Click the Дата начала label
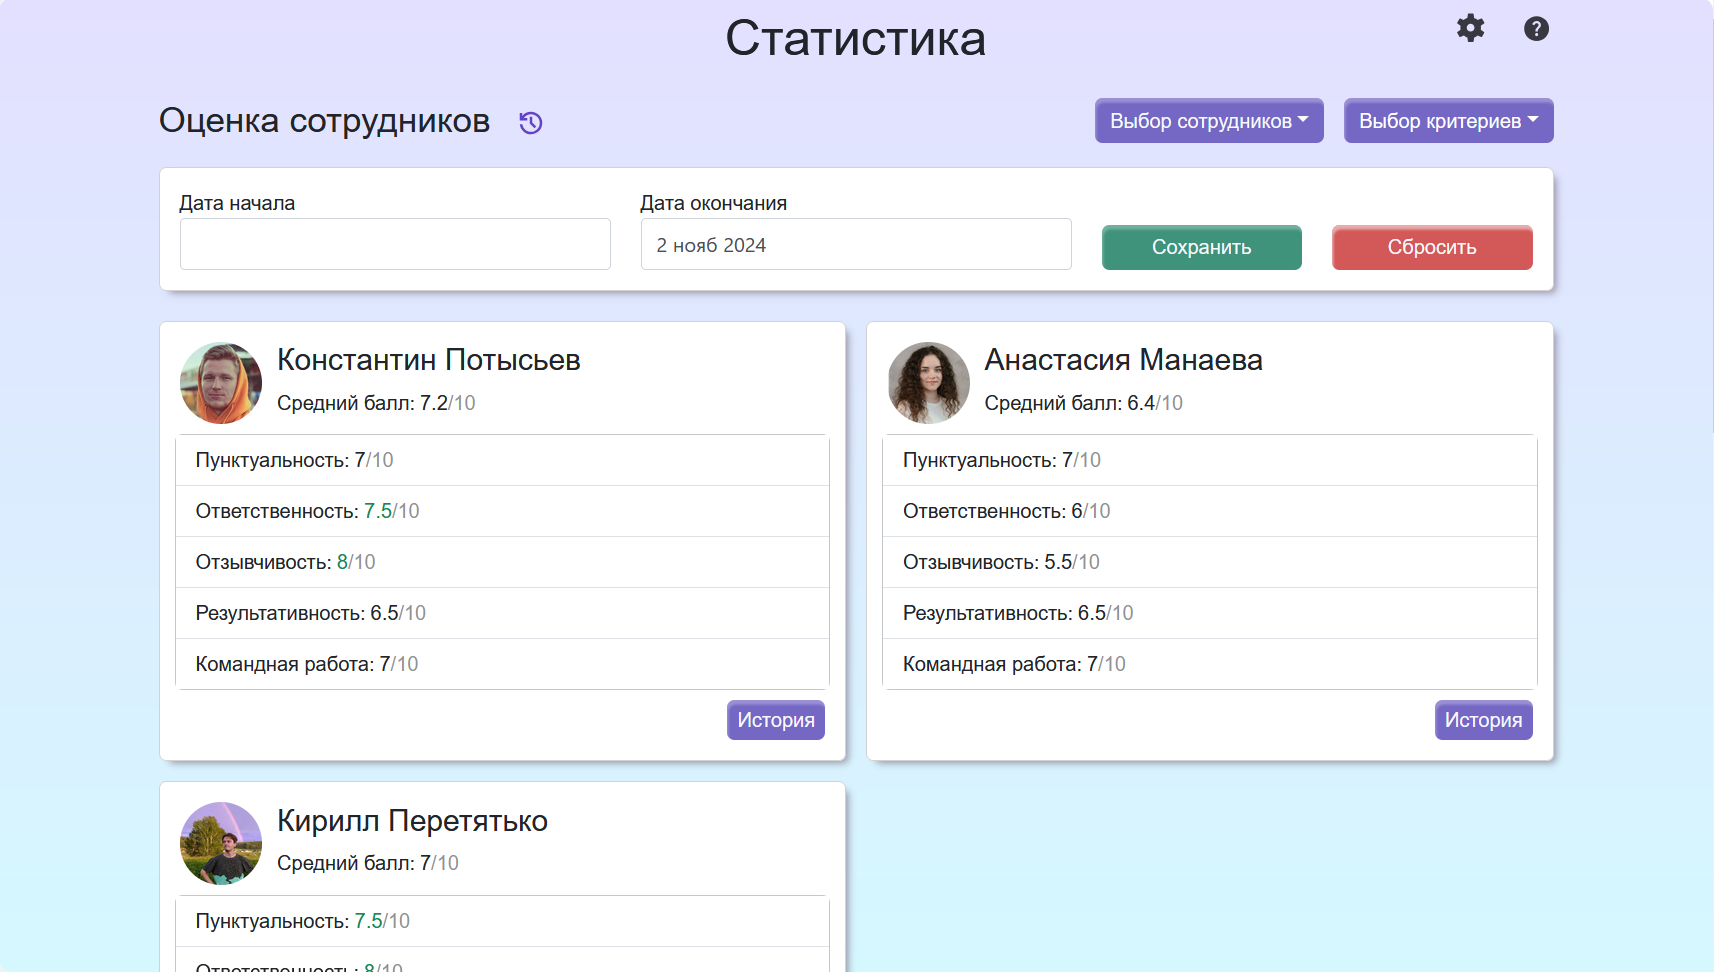Screen dimensions: 1714x972 click(x=237, y=203)
